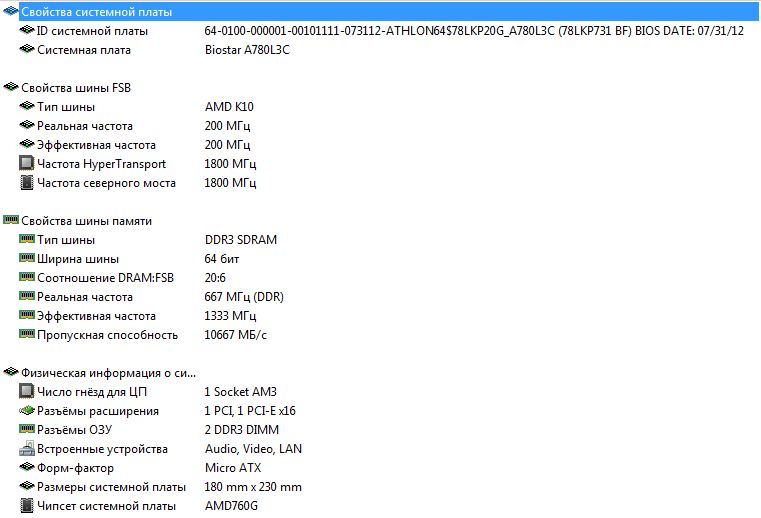This screenshot has width=761, height=518.
Task: Click memory icon next to Пропускная способность
Action: pos(27,334)
